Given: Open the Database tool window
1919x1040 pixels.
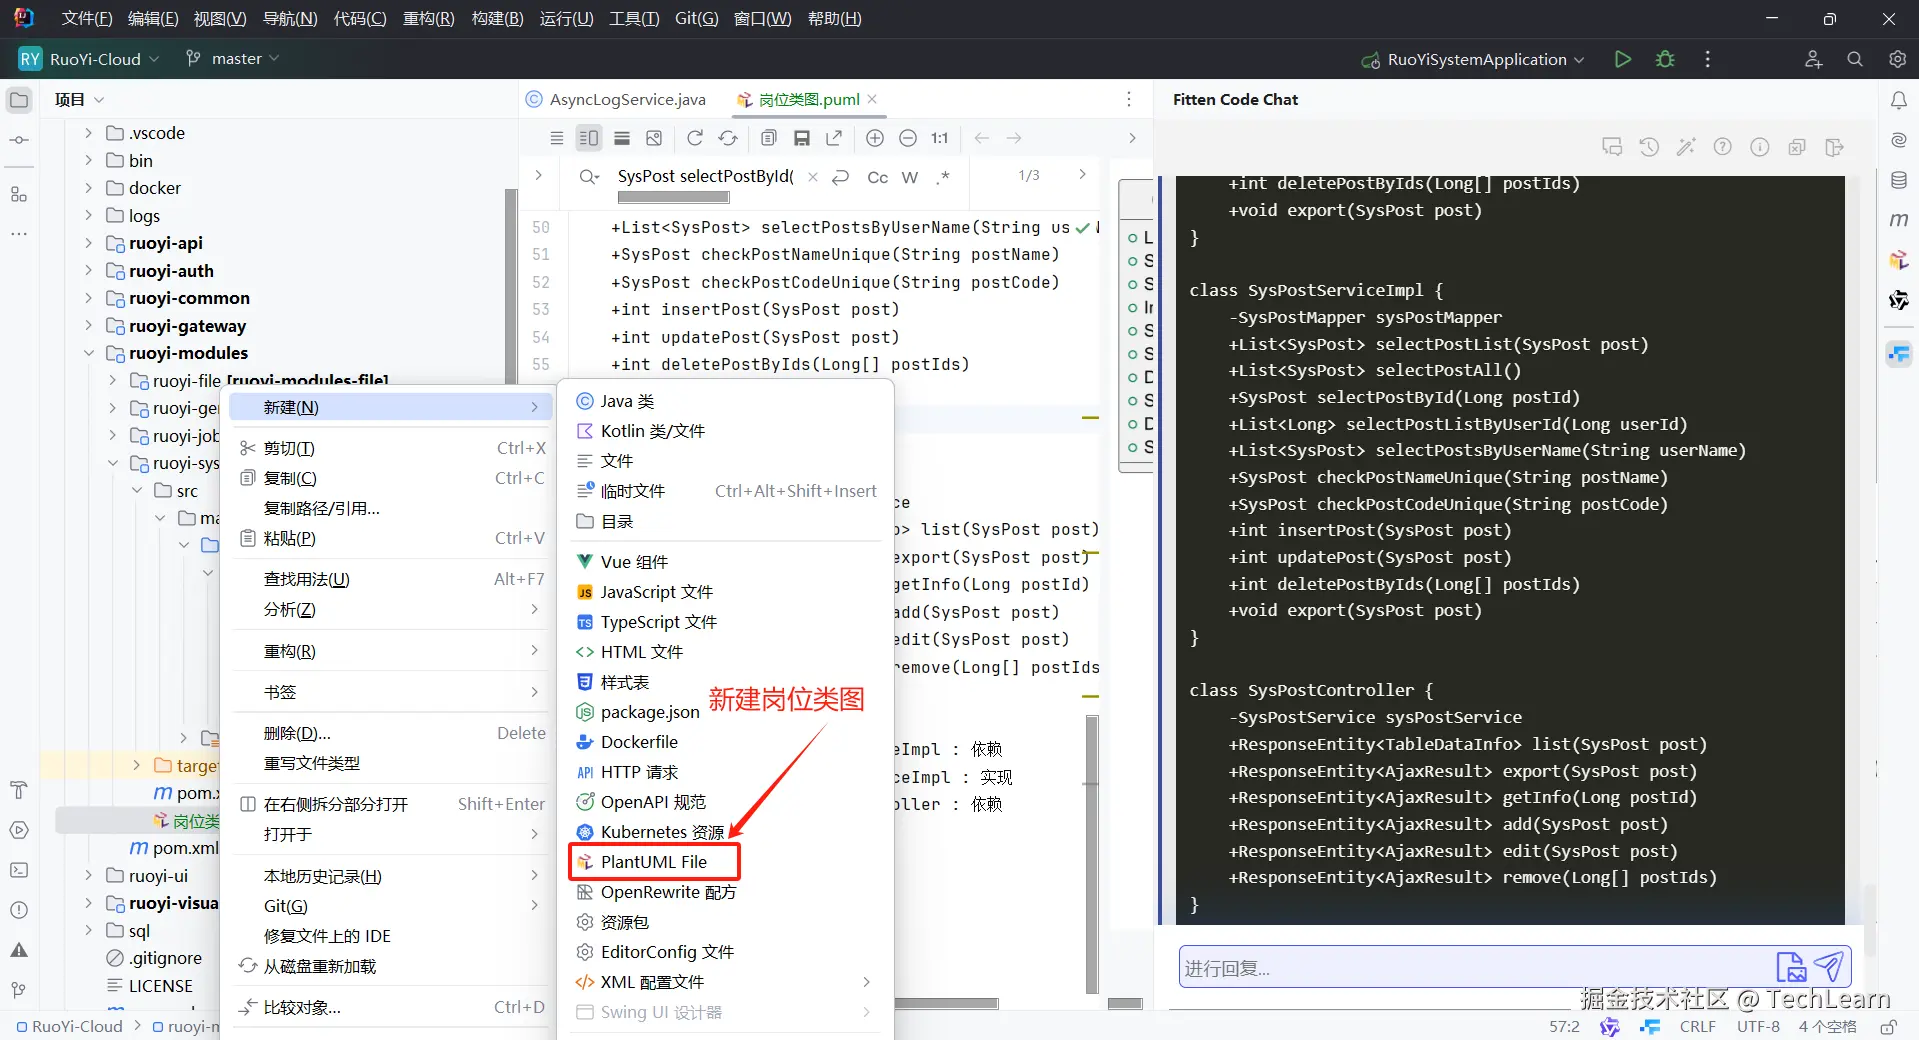Looking at the screenshot, I should 1898,181.
